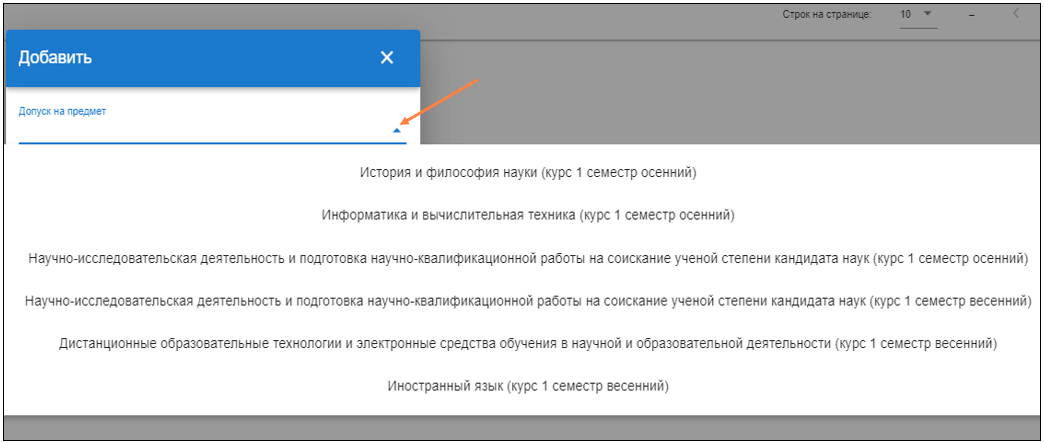The height and width of the screenshot is (442, 1044).
Task: Click the page range dash indicator
Action: [971, 15]
